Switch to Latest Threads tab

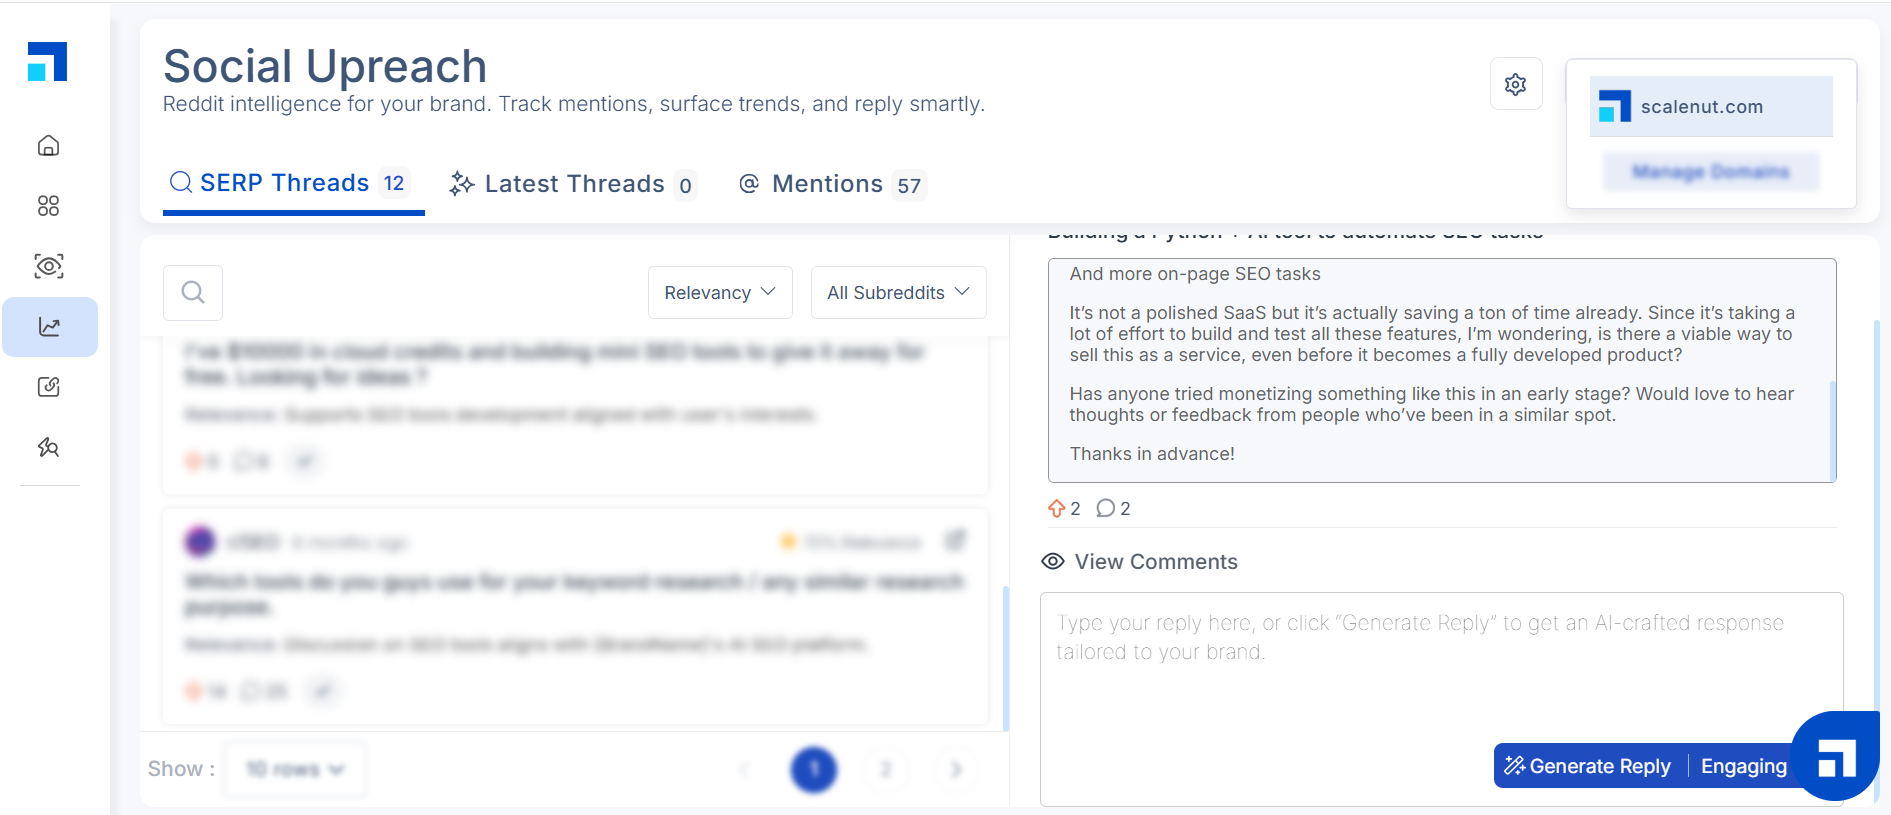tap(573, 184)
